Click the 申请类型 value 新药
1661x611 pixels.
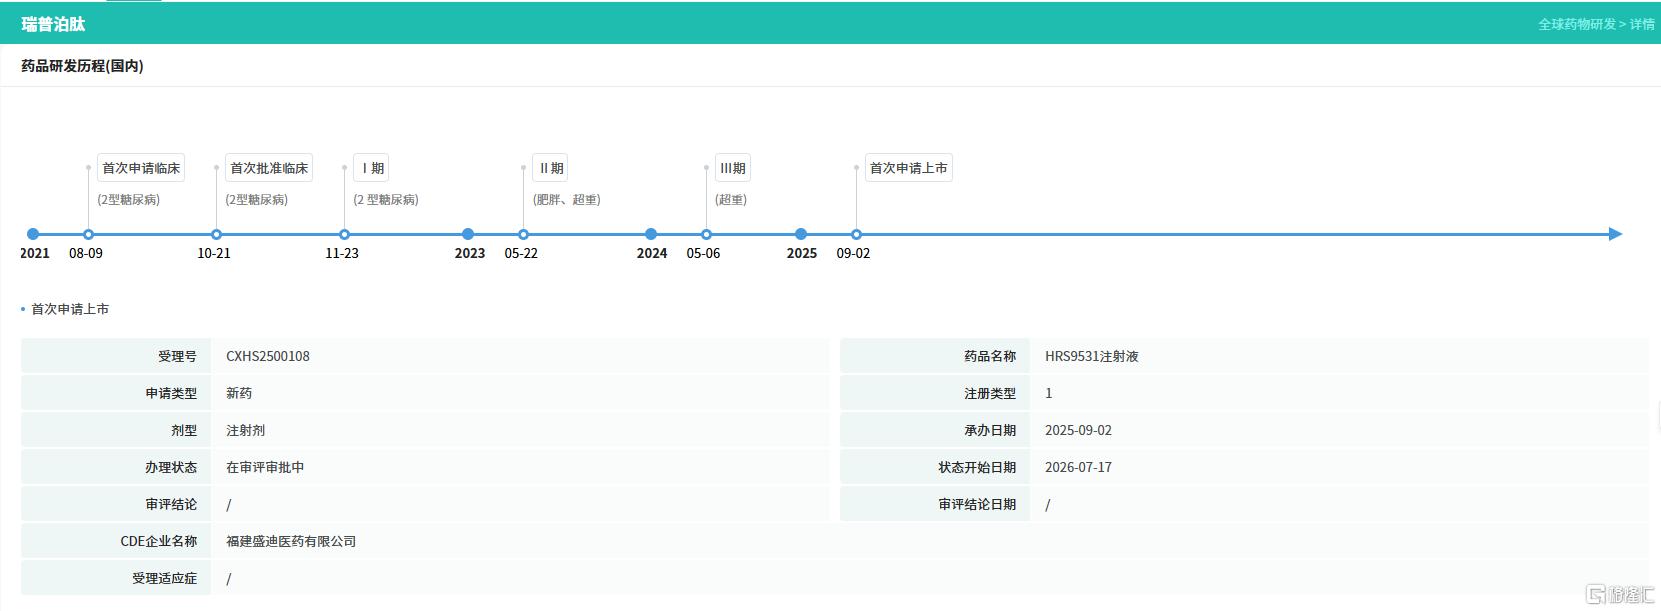pos(239,393)
